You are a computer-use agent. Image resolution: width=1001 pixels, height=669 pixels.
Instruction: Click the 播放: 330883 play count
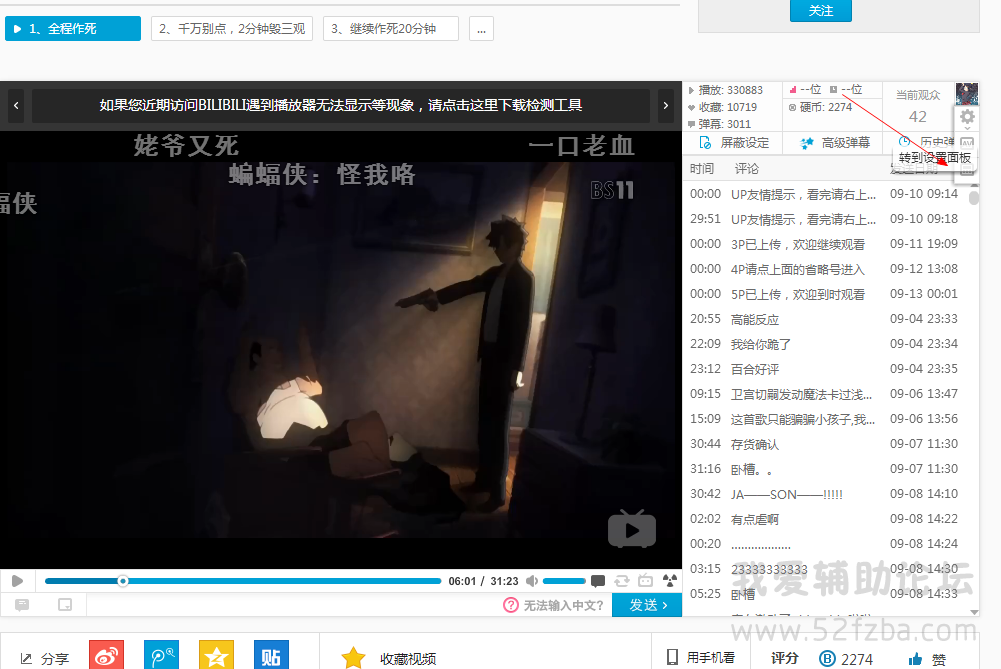tap(726, 90)
